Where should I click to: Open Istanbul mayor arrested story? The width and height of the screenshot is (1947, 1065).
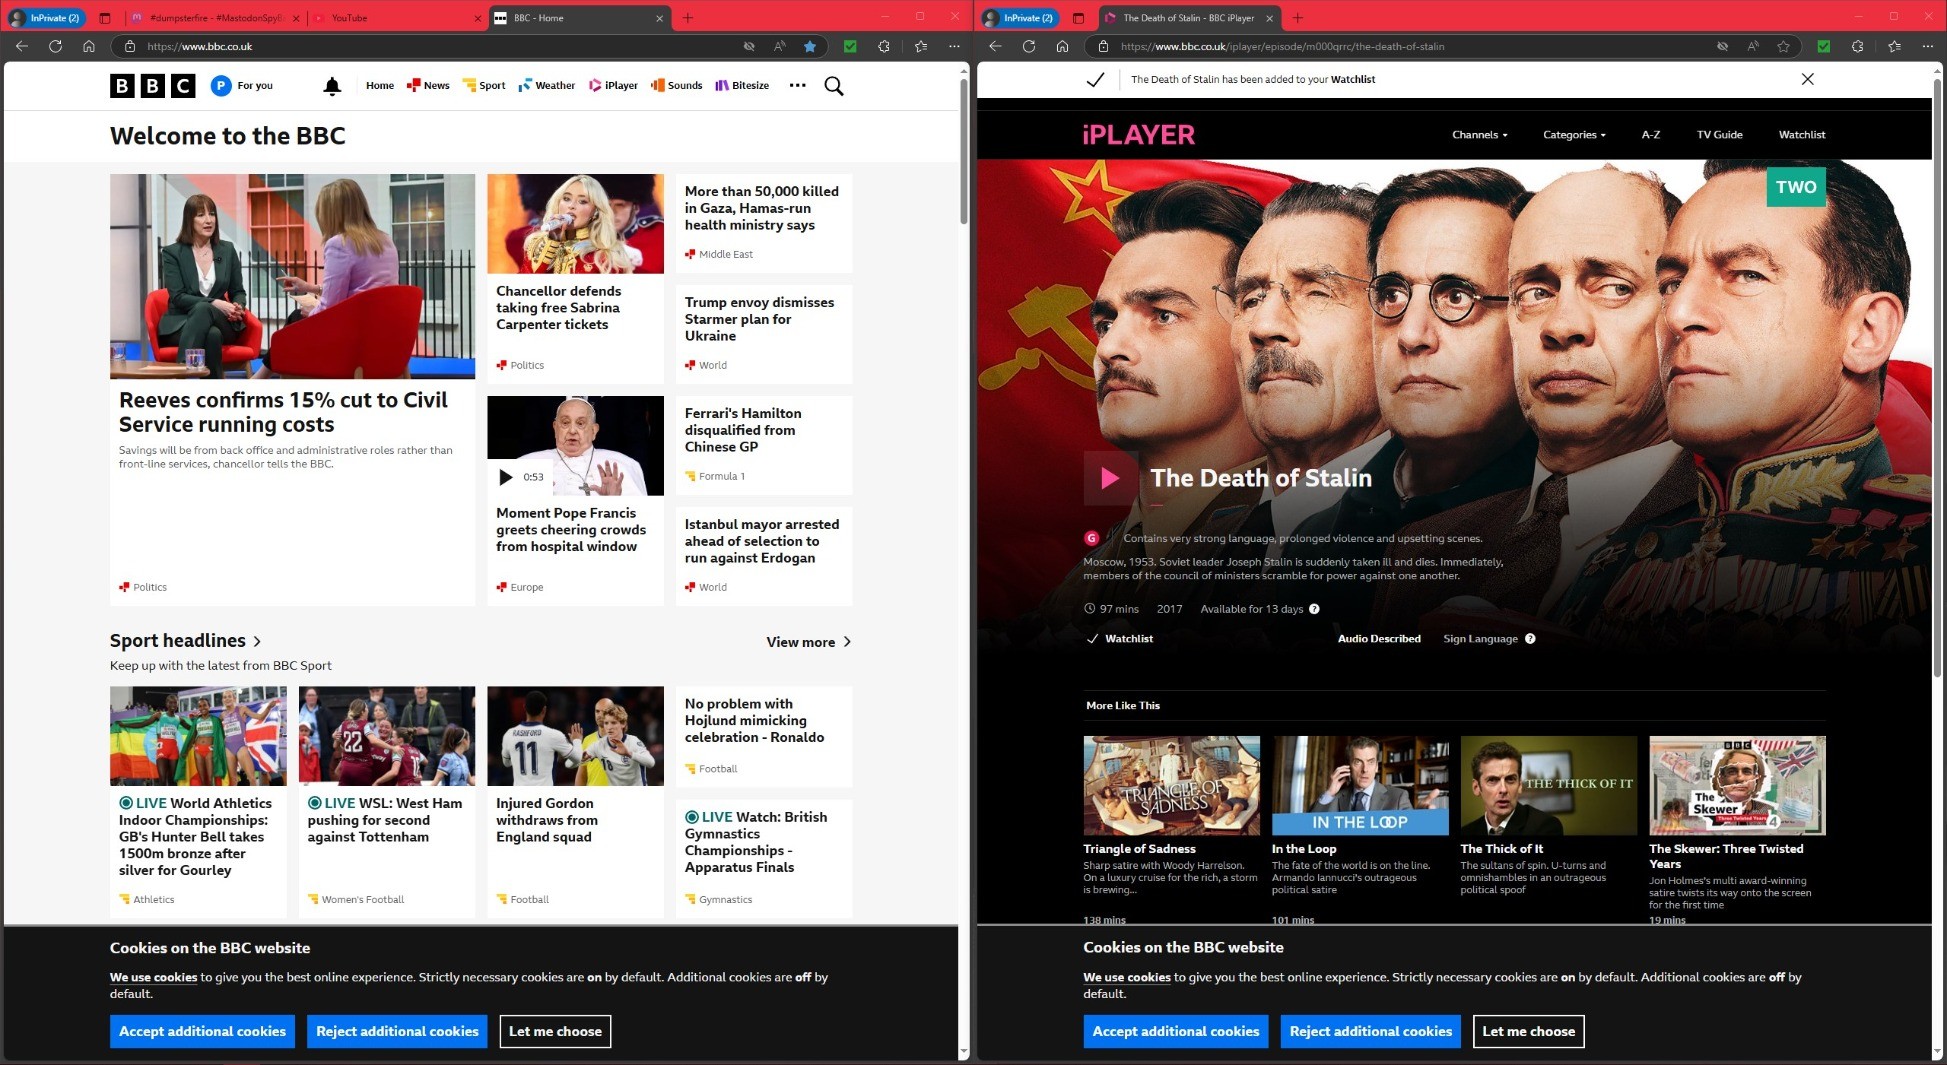[762, 541]
